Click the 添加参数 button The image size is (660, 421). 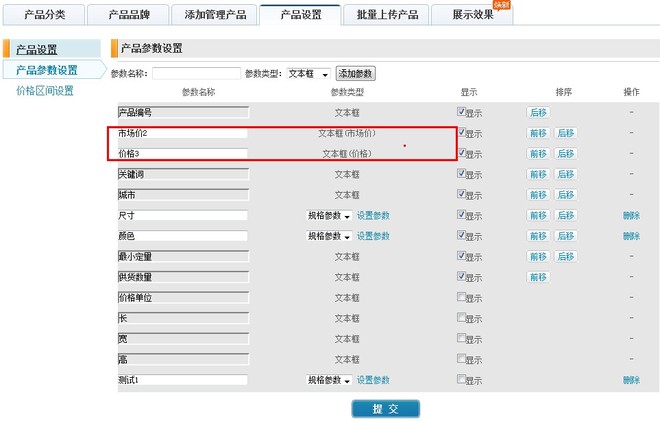(355, 74)
